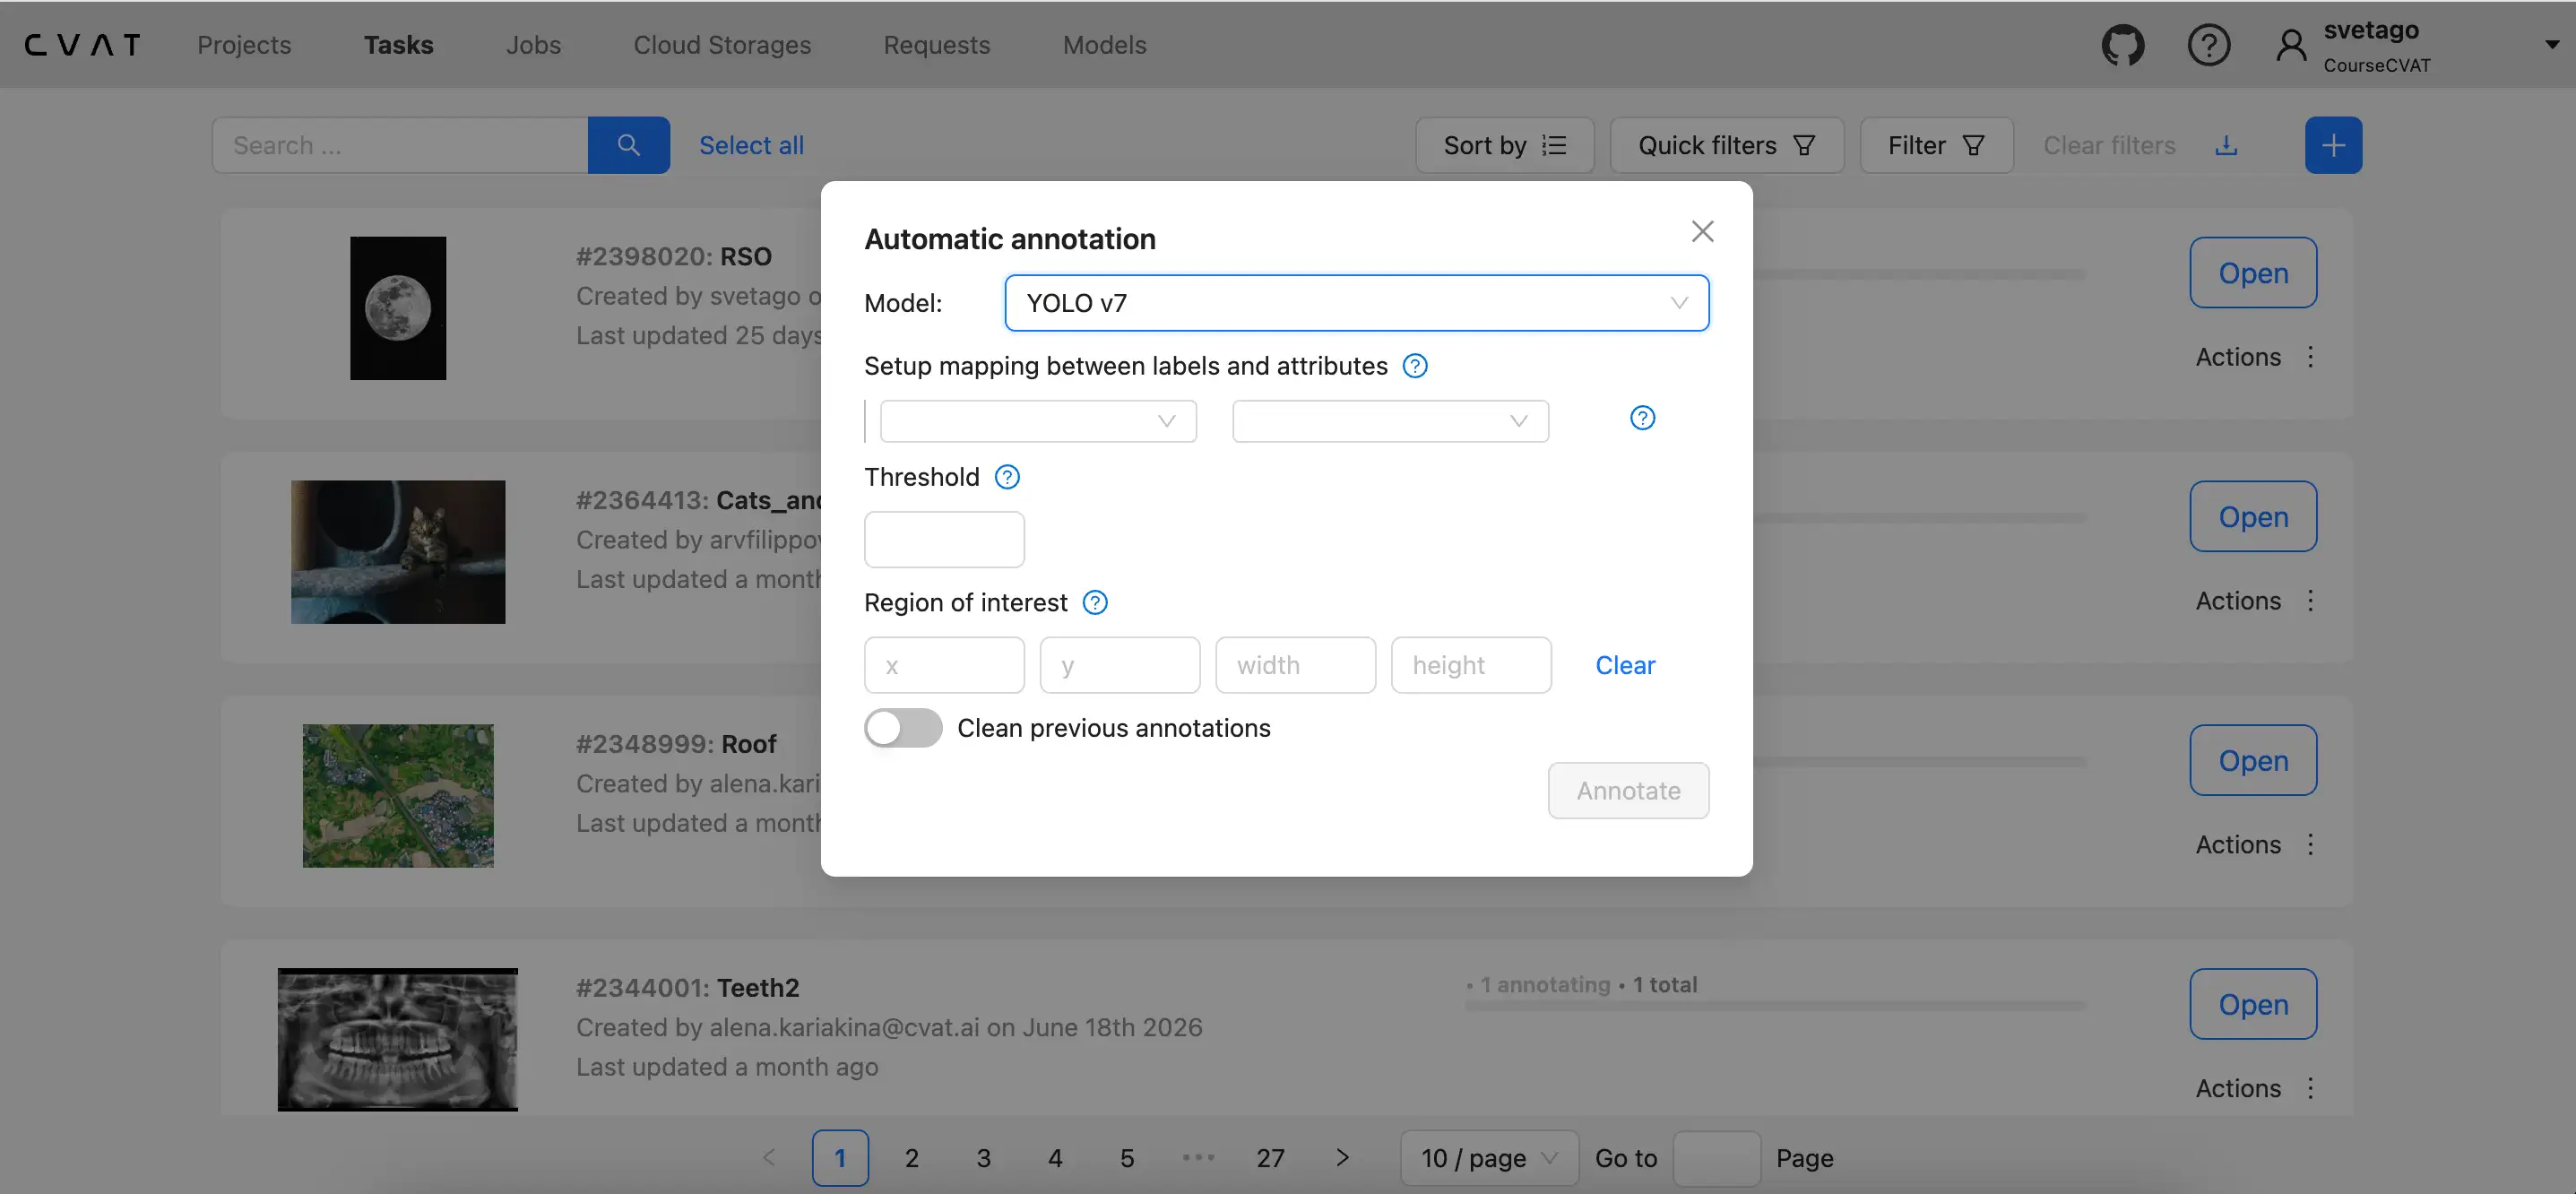The height and width of the screenshot is (1194, 2576).
Task: Click the Select all link
Action: 751,145
